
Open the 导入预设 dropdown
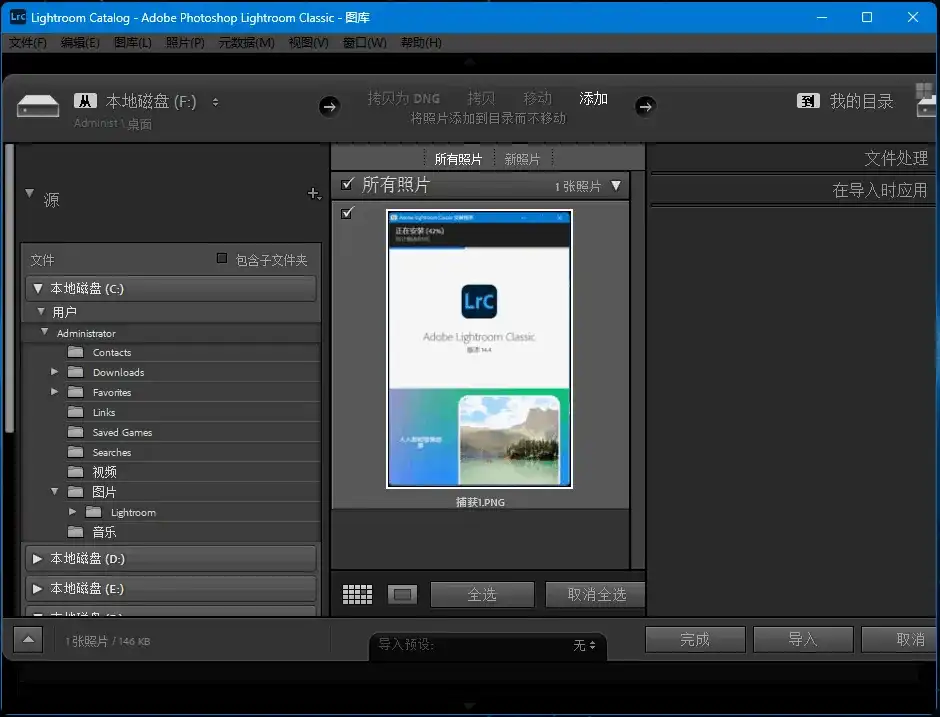point(584,645)
